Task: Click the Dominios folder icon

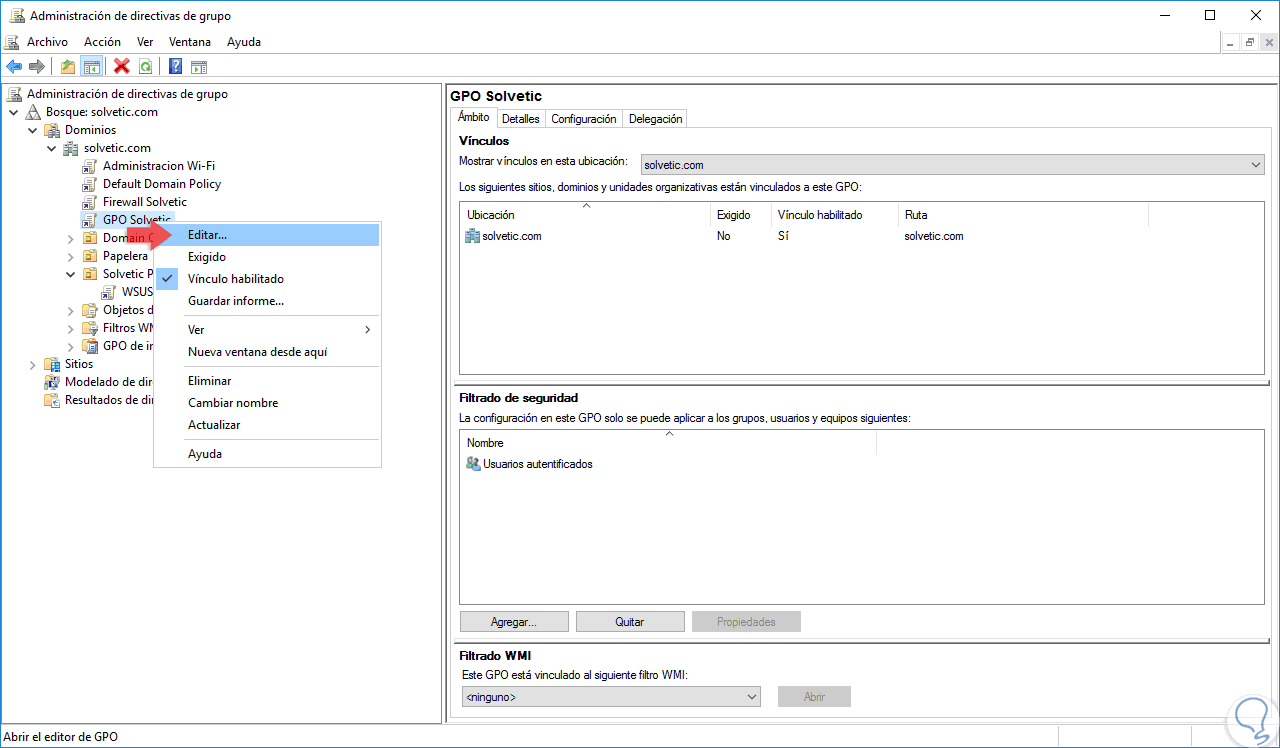Action: point(52,130)
